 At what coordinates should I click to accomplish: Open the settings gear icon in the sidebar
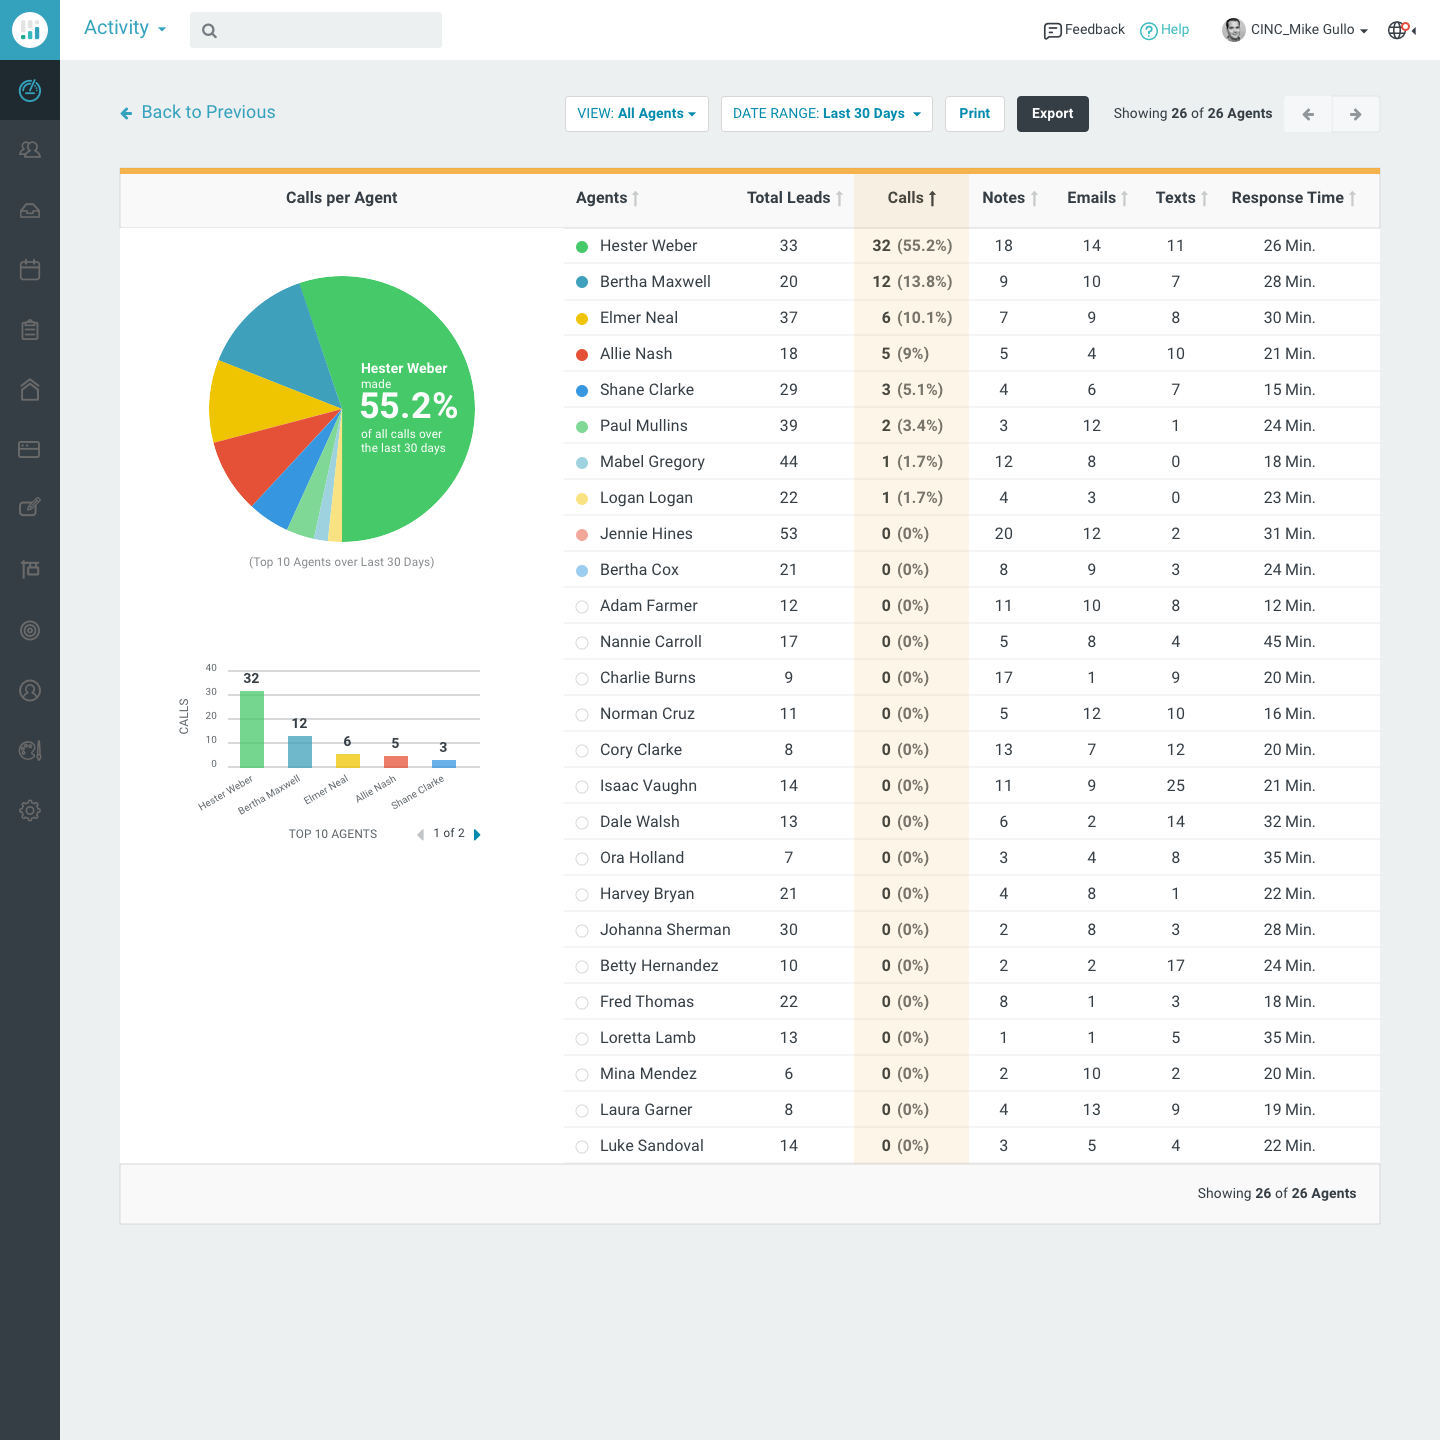pyautogui.click(x=30, y=810)
